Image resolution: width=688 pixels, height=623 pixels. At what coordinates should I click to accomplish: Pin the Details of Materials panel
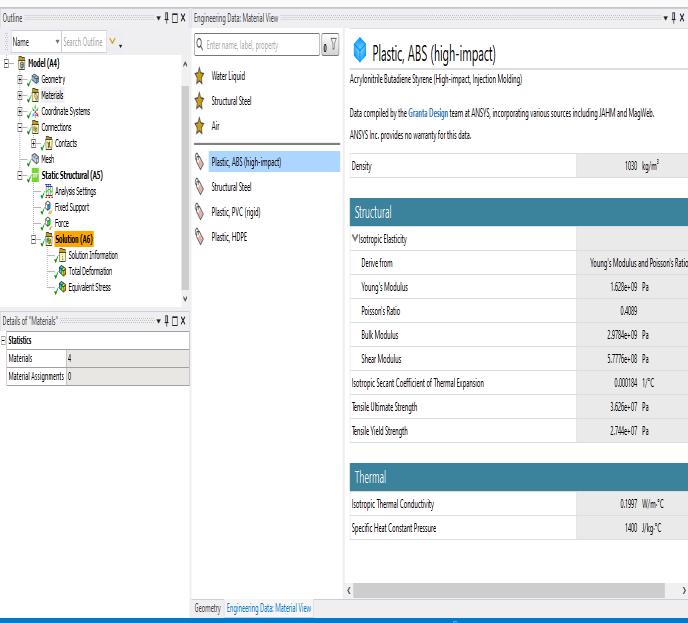167,321
